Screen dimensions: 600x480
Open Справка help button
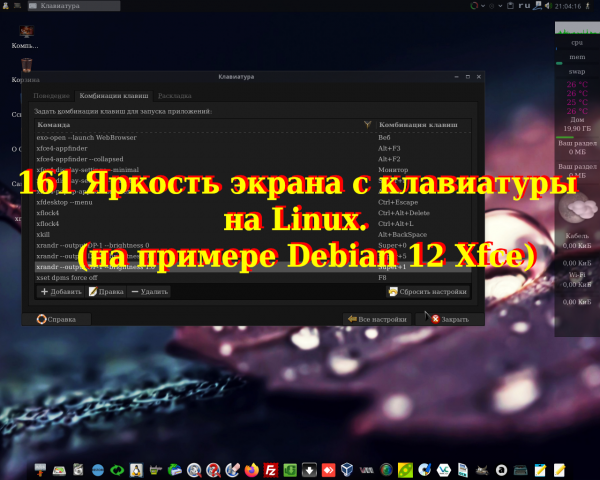point(56,319)
